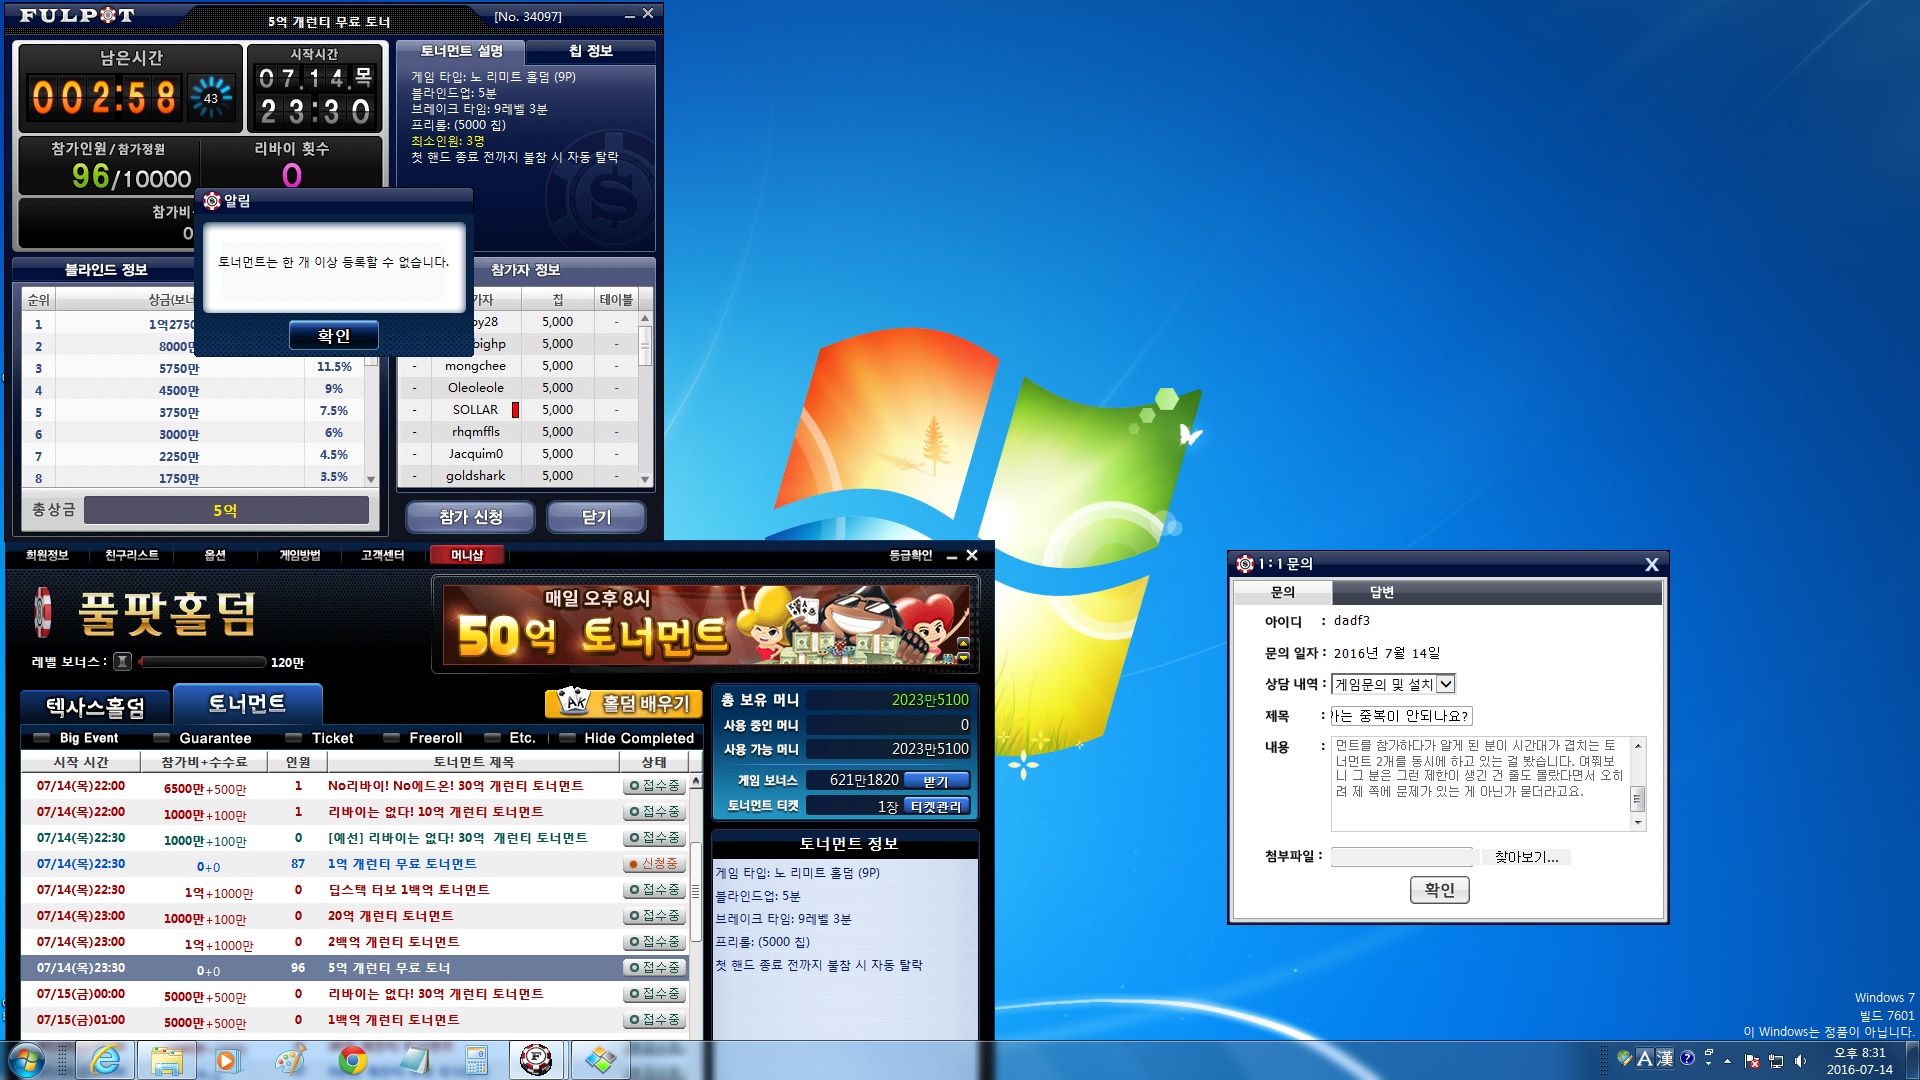Toggle the Big Event filter
Viewport: 1920px width, 1080px height.
point(77,738)
